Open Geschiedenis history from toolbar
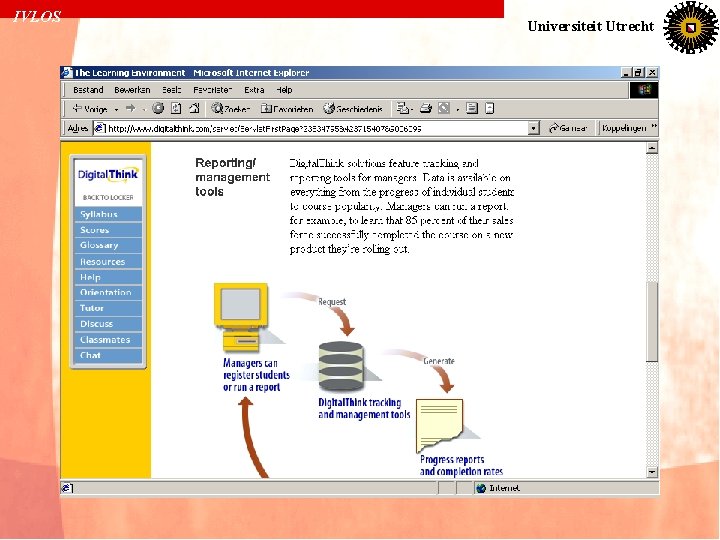This screenshot has height=540, width=720. pyautogui.click(x=353, y=109)
